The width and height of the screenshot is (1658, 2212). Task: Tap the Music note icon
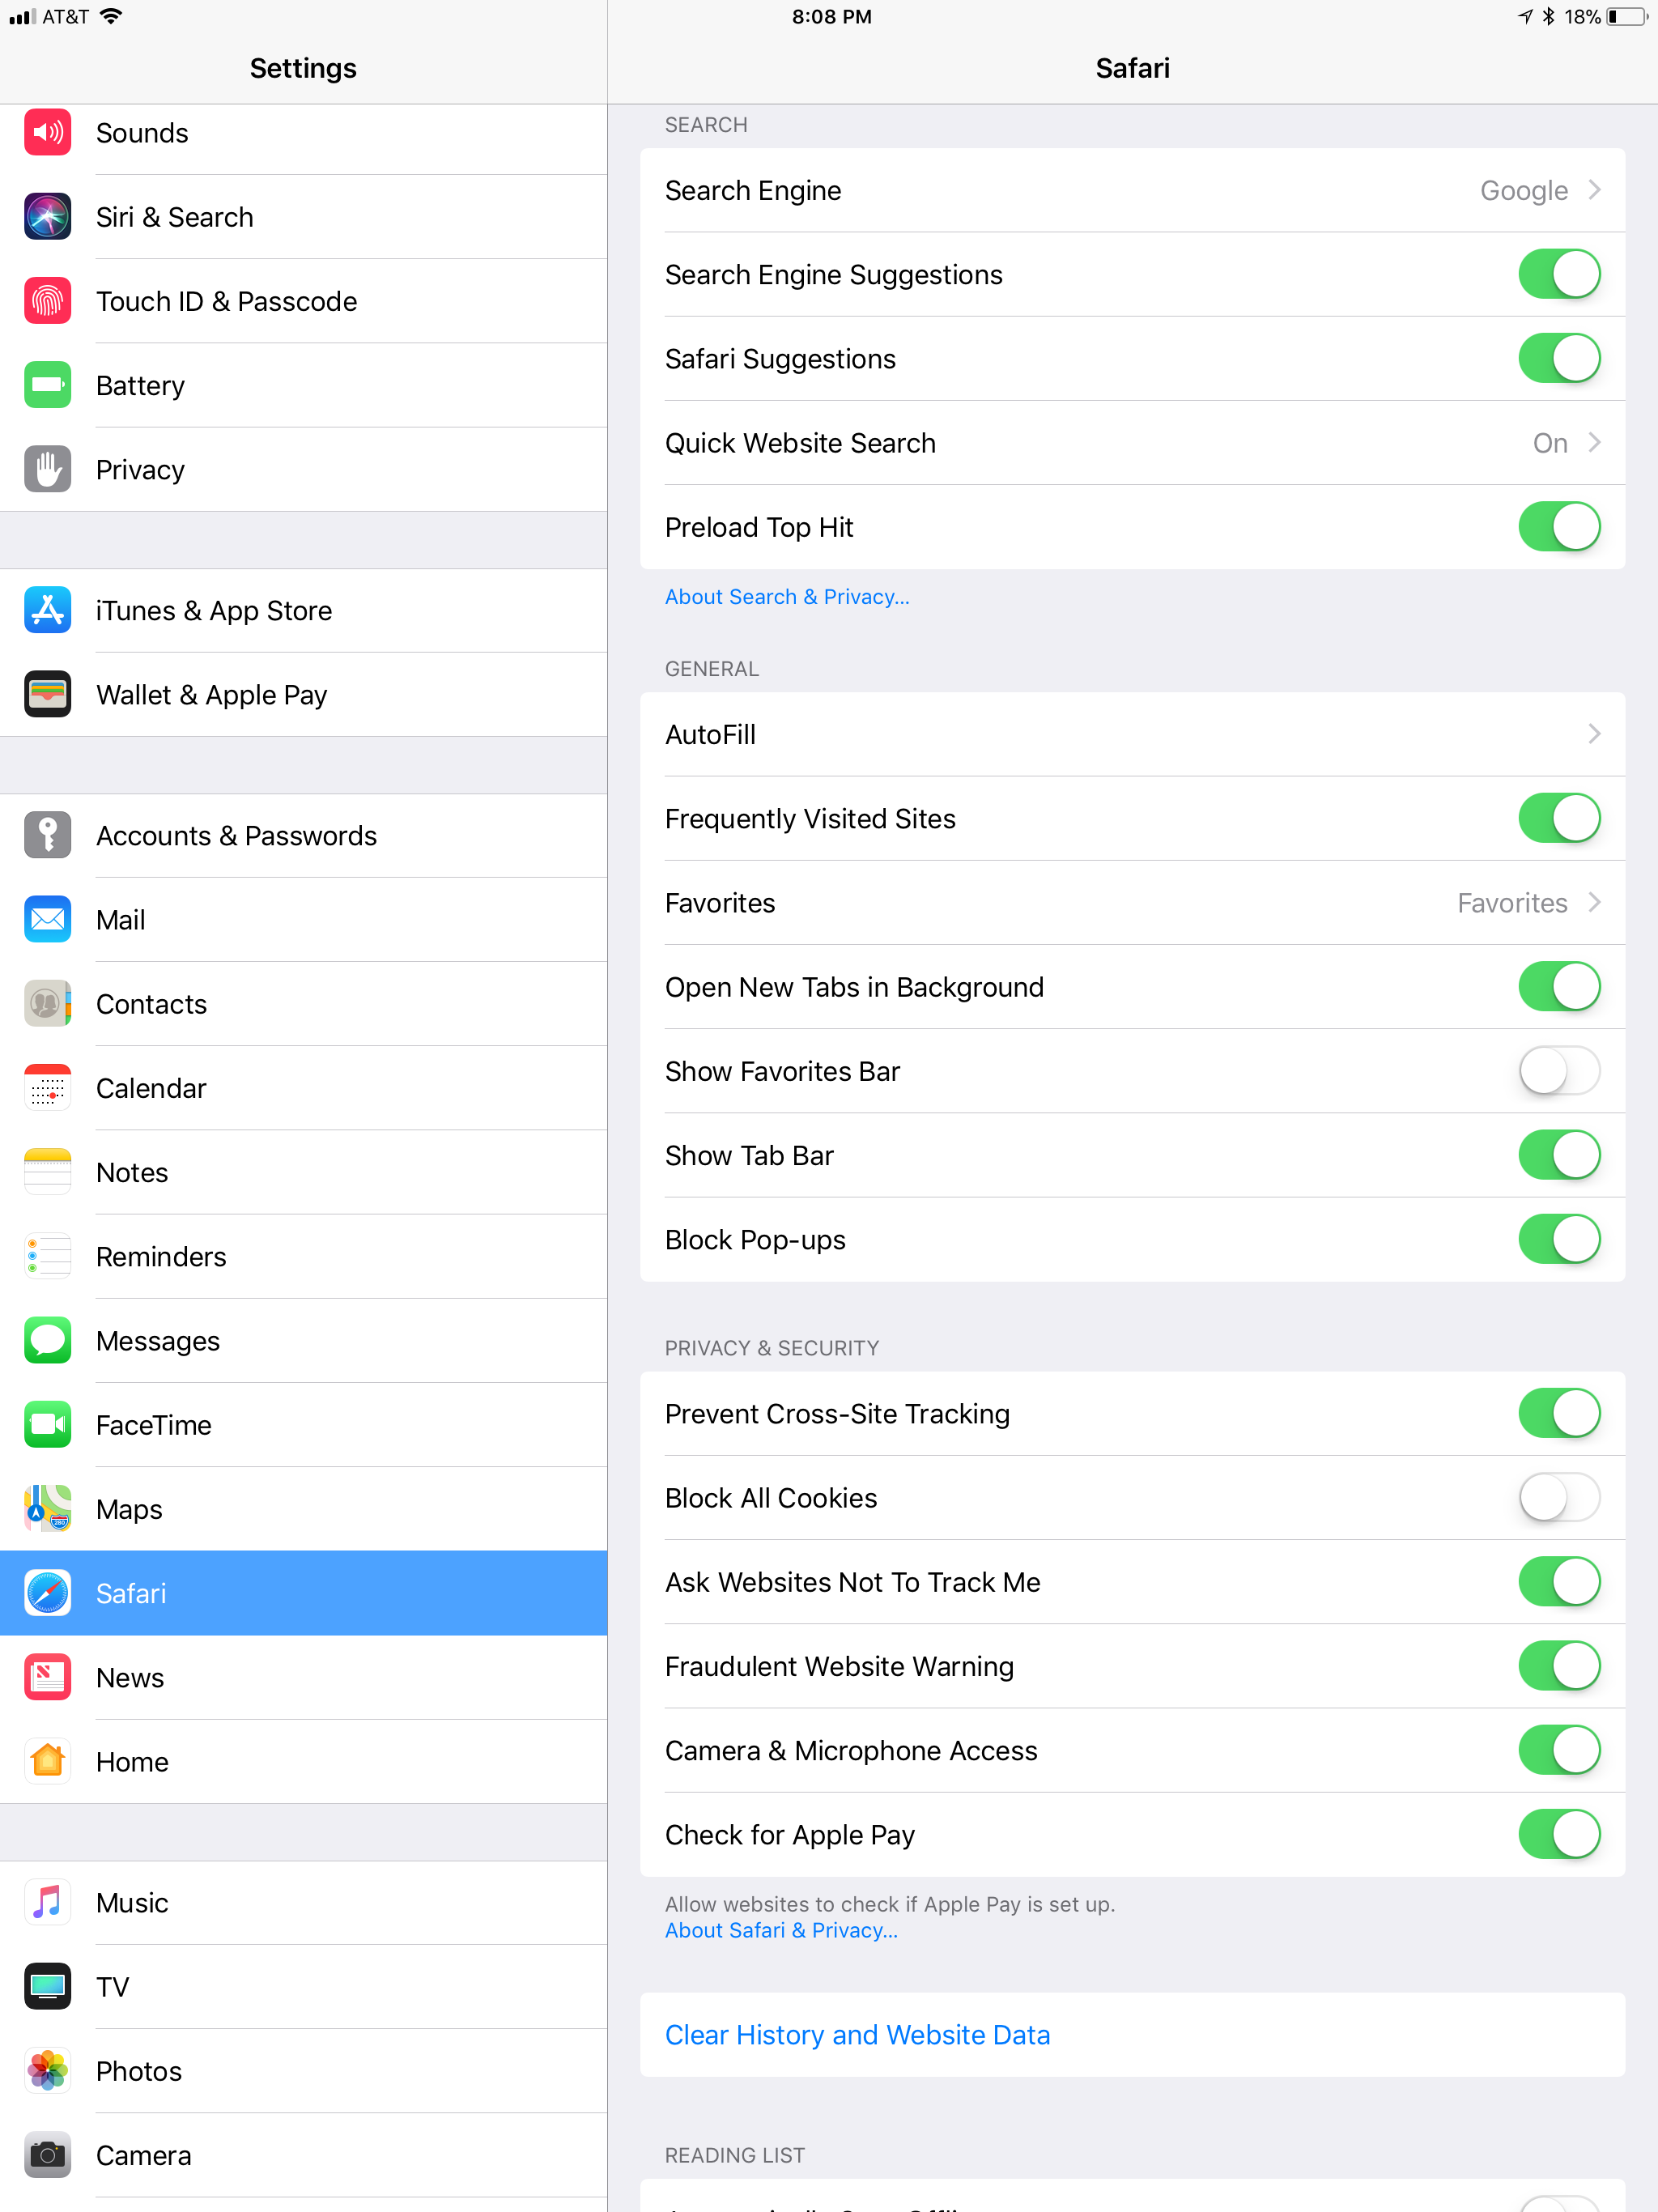click(x=47, y=1902)
